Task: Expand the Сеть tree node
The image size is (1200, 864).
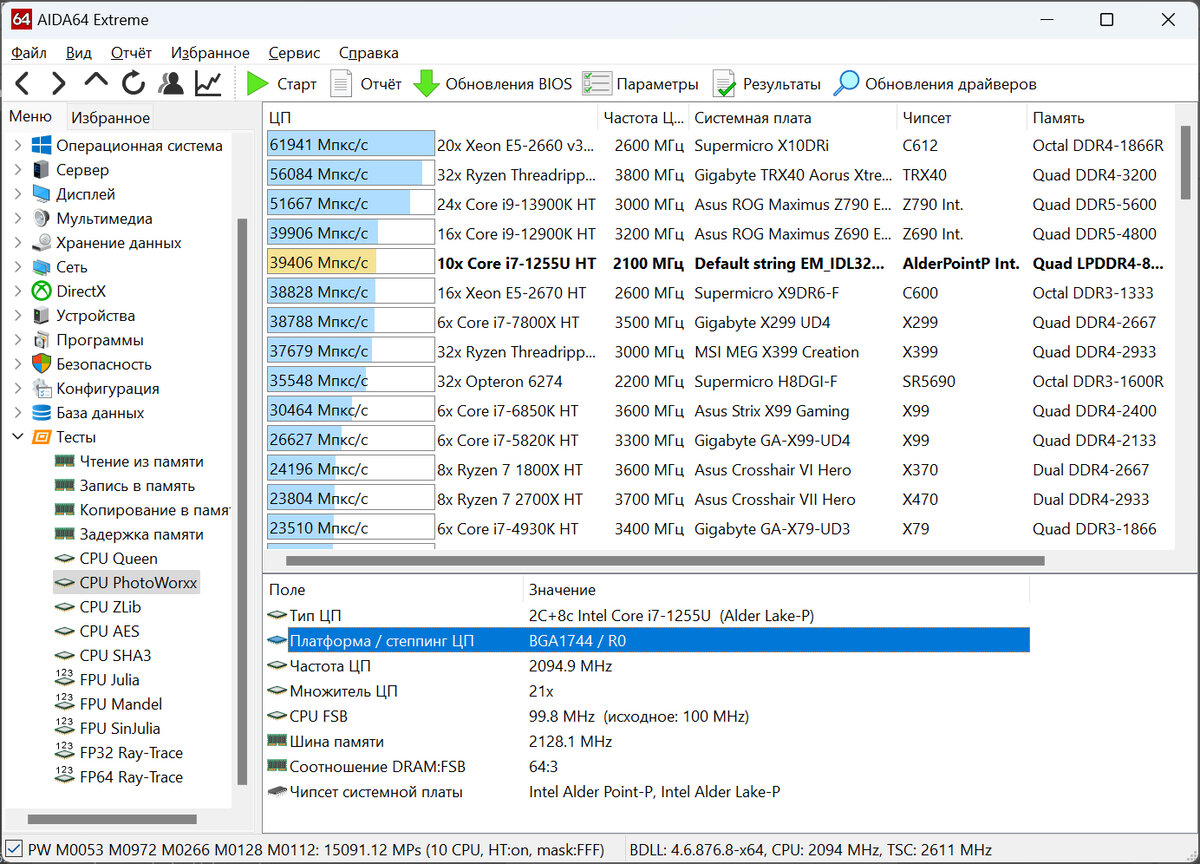Action: [x=17, y=267]
